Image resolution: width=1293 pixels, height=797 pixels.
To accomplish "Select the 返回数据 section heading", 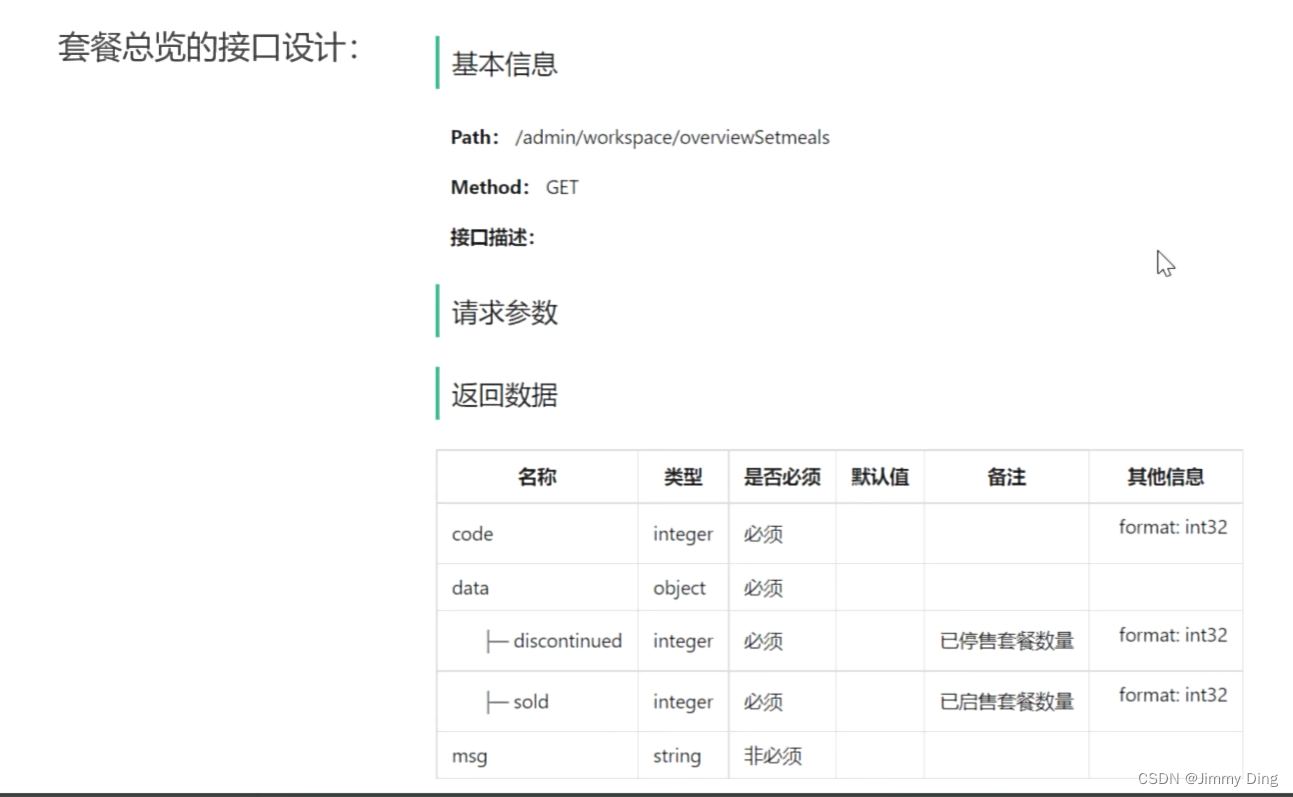I will 504,395.
